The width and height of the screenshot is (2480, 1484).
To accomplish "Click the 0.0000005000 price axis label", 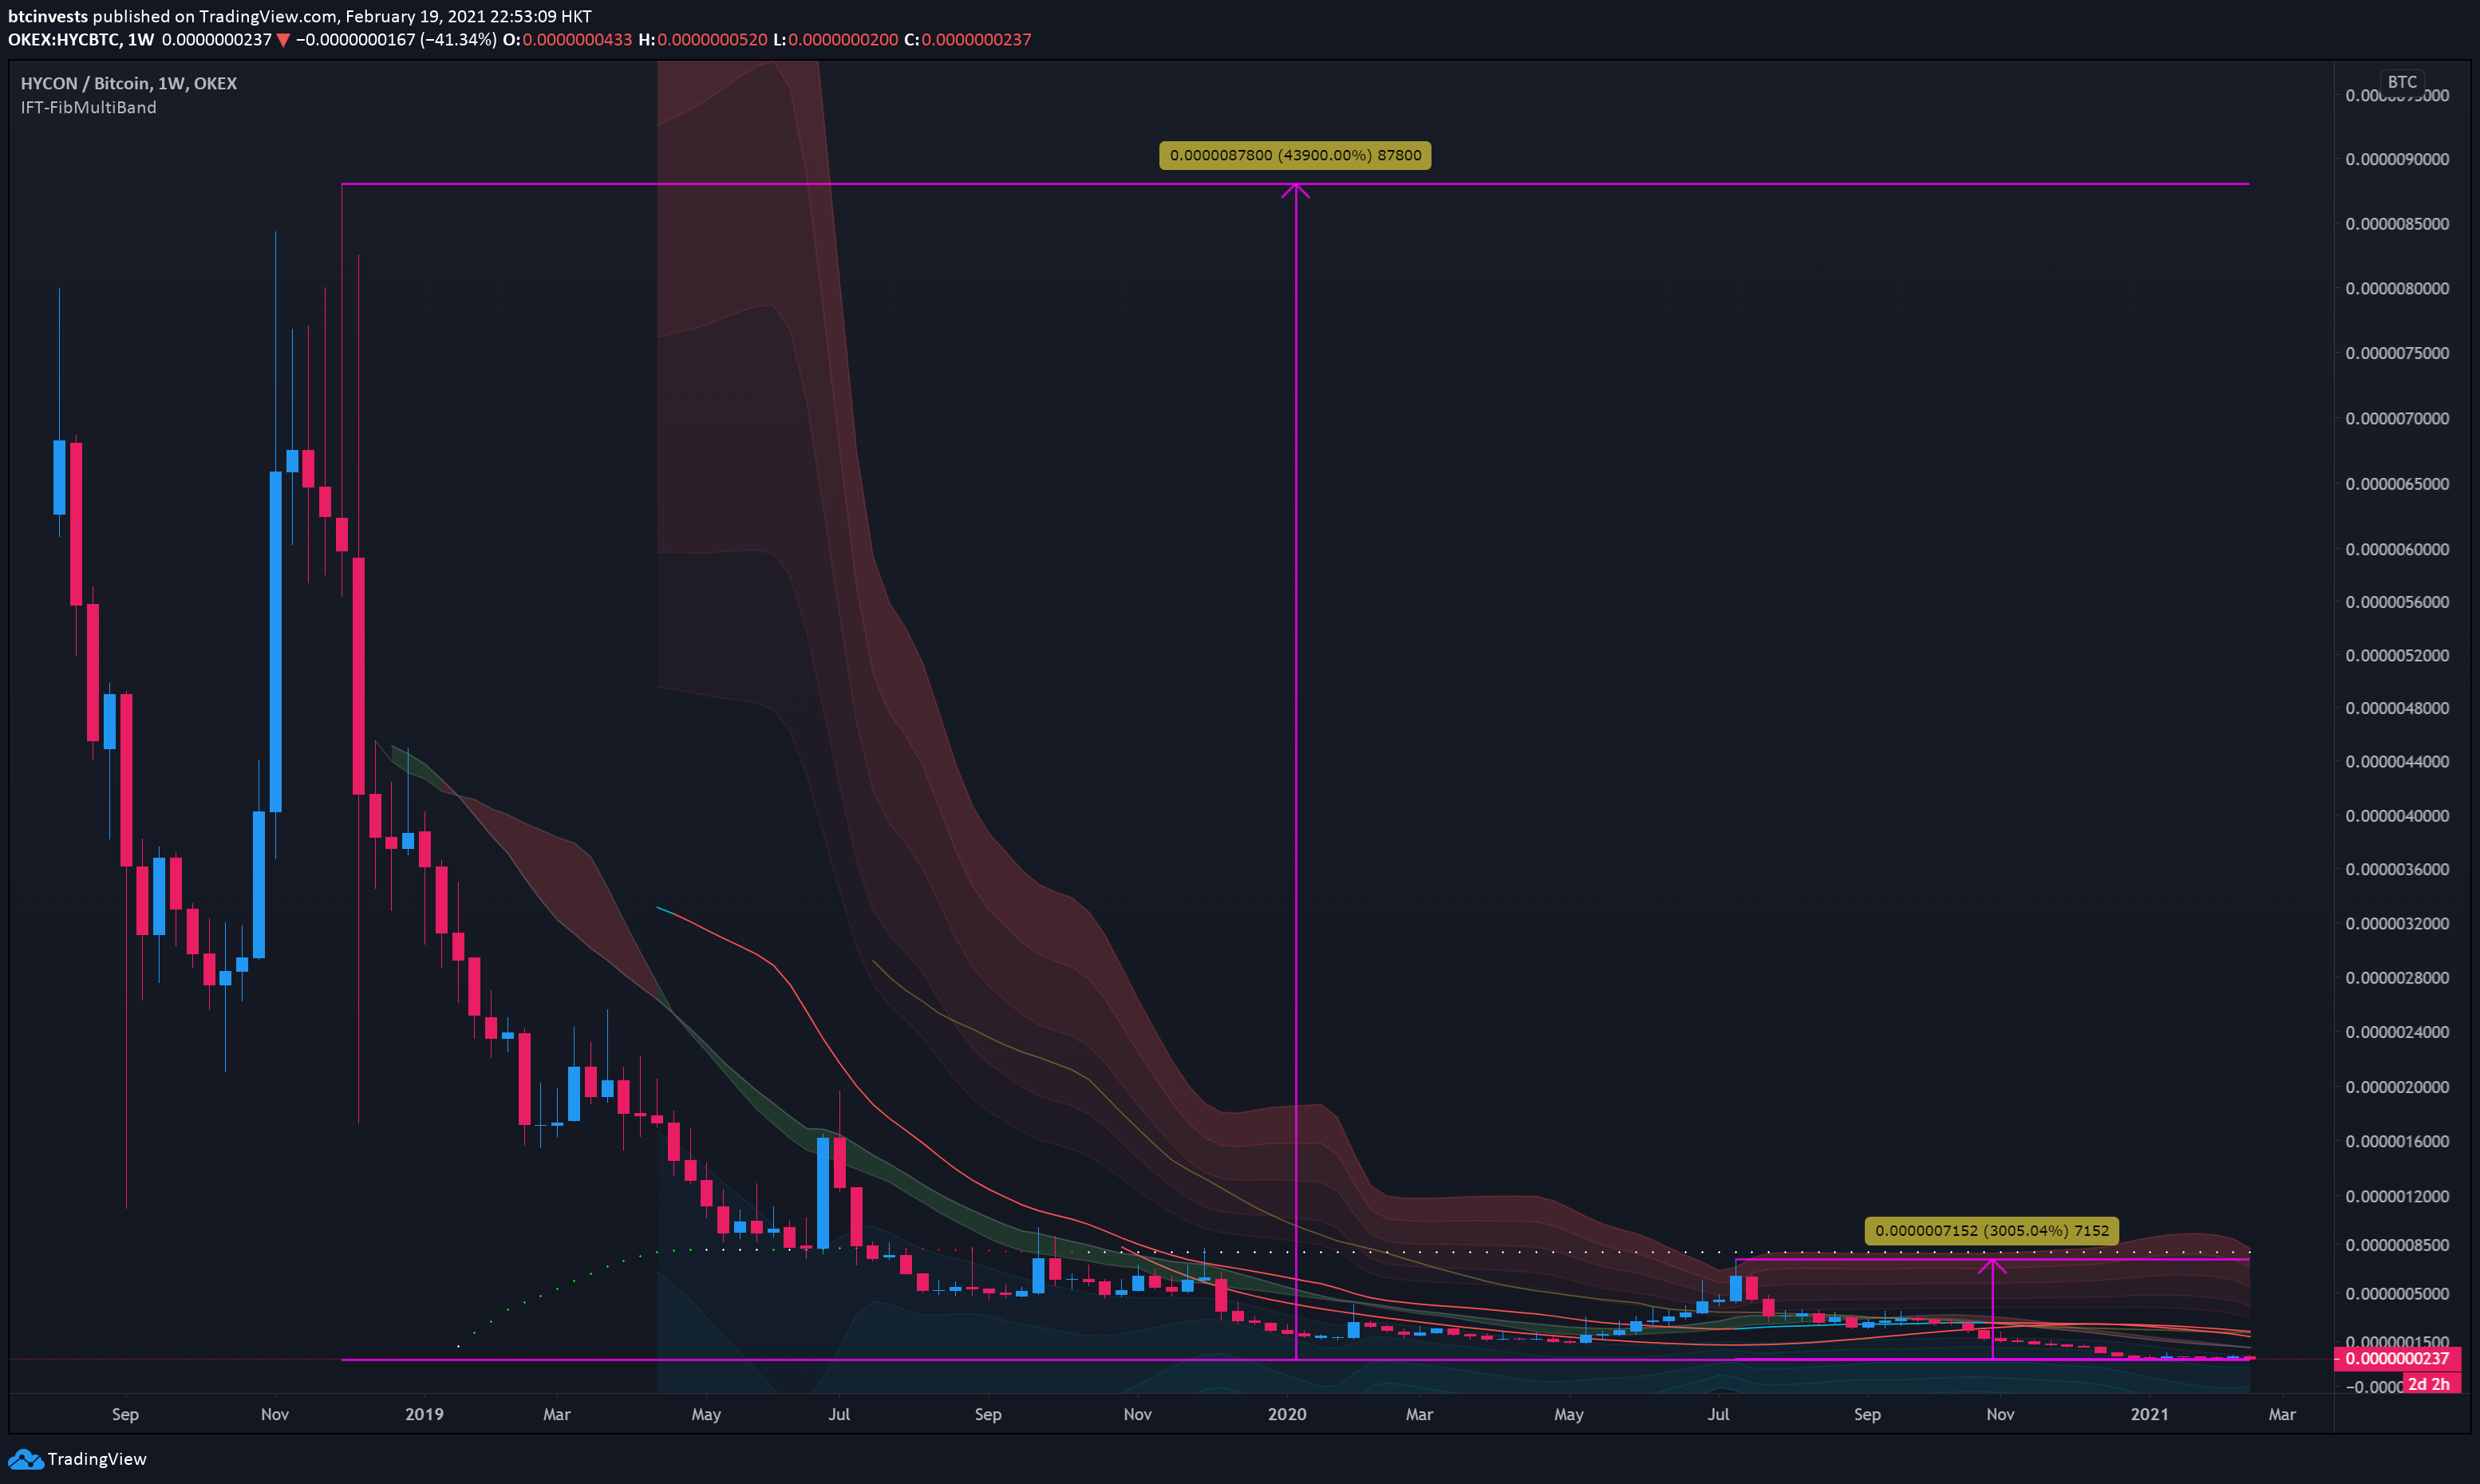I will tap(2397, 1294).
